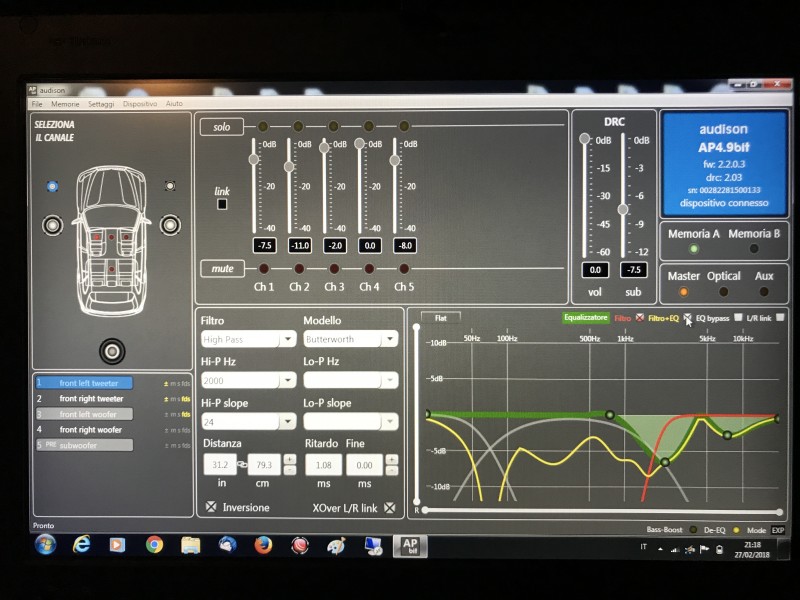Open Firefox from the taskbar
This screenshot has width=800, height=600.
point(263,545)
